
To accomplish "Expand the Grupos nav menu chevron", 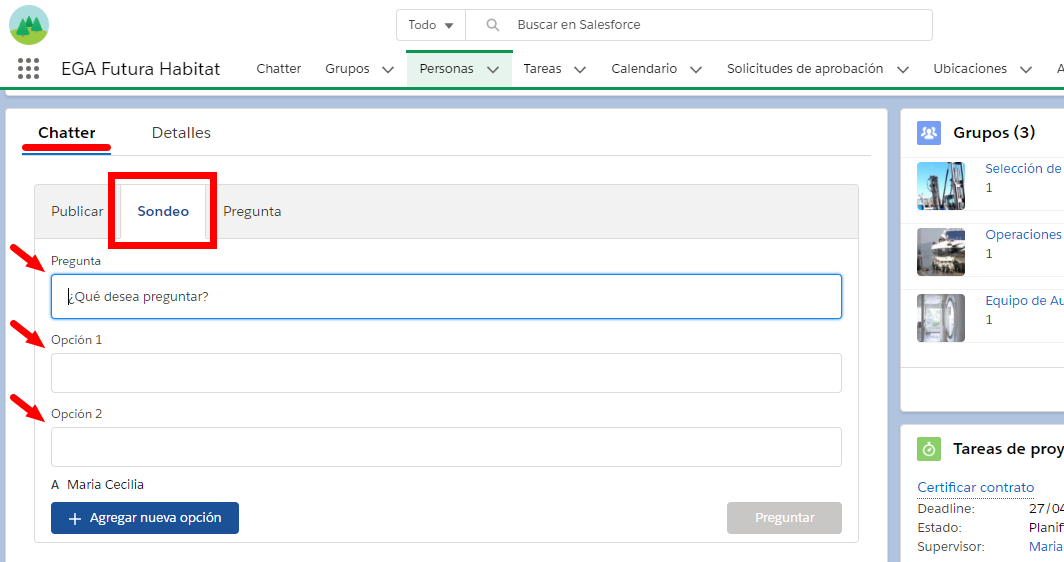I will 388,70.
